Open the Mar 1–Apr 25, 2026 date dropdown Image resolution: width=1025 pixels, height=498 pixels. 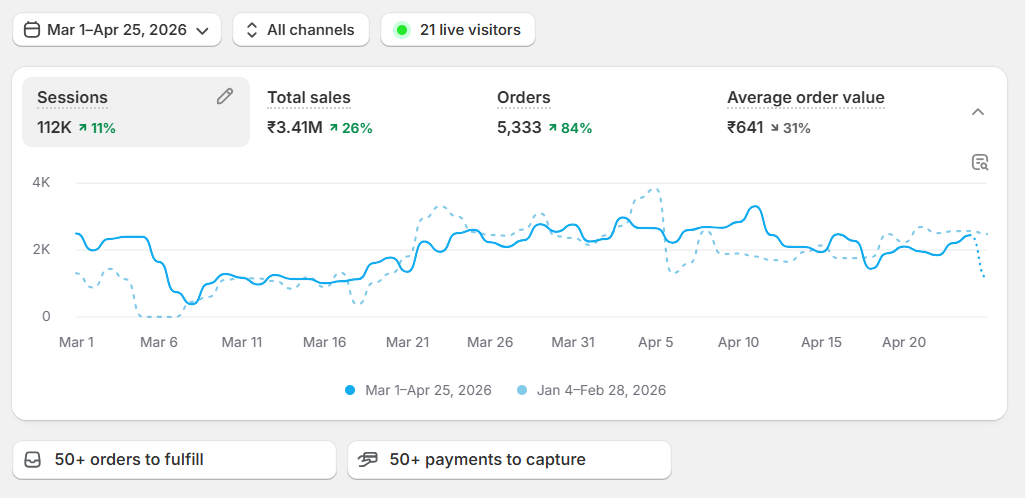click(x=117, y=30)
